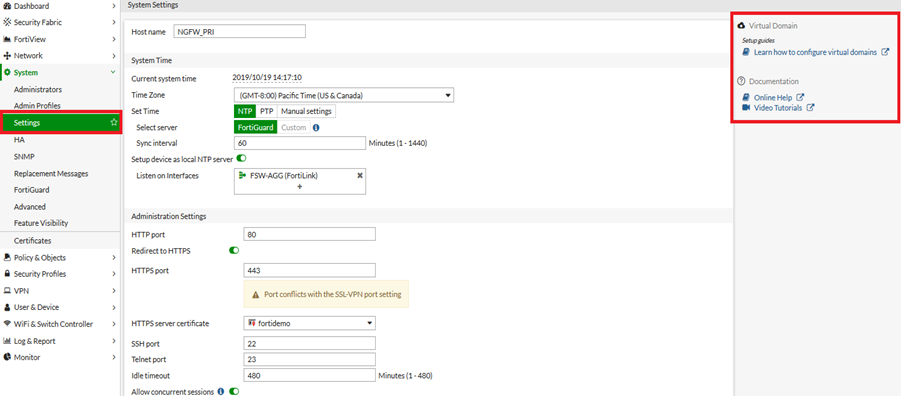901x396 pixels.
Task: Open Certificates menu entry
Action: coord(32,241)
